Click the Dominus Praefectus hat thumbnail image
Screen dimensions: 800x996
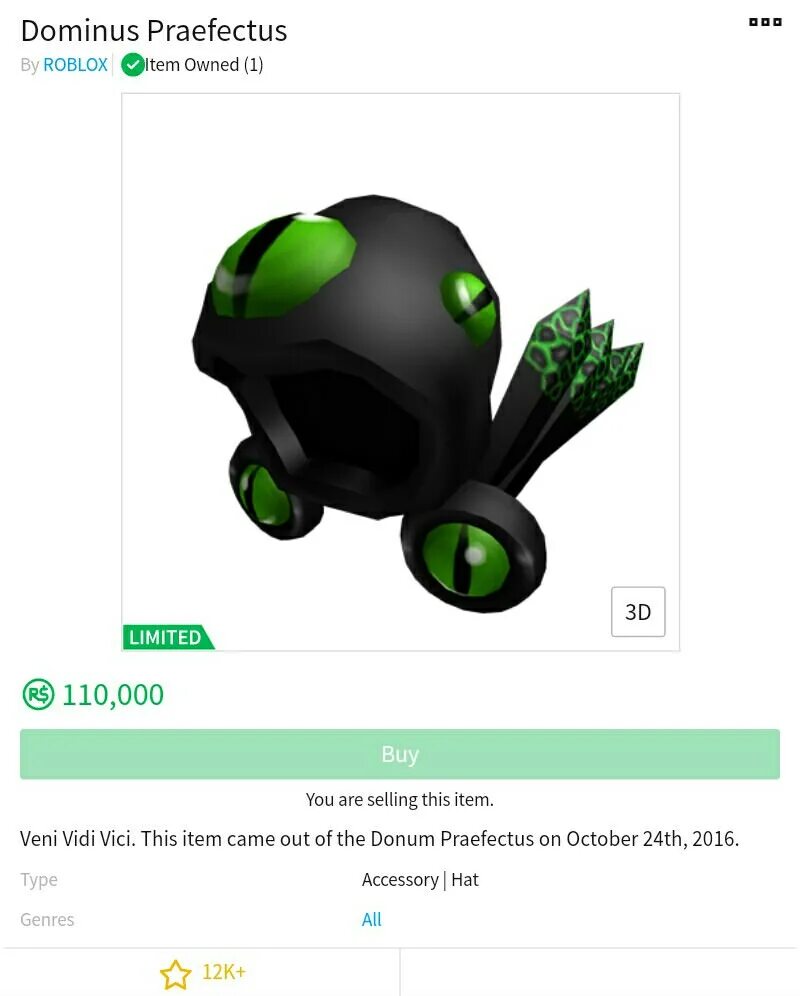[x=400, y=372]
